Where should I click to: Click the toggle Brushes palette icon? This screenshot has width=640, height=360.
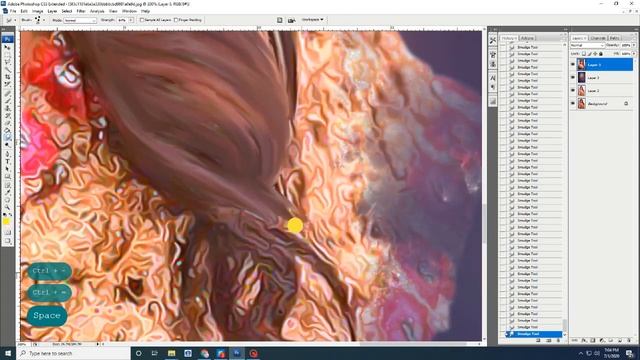click(x=280, y=20)
